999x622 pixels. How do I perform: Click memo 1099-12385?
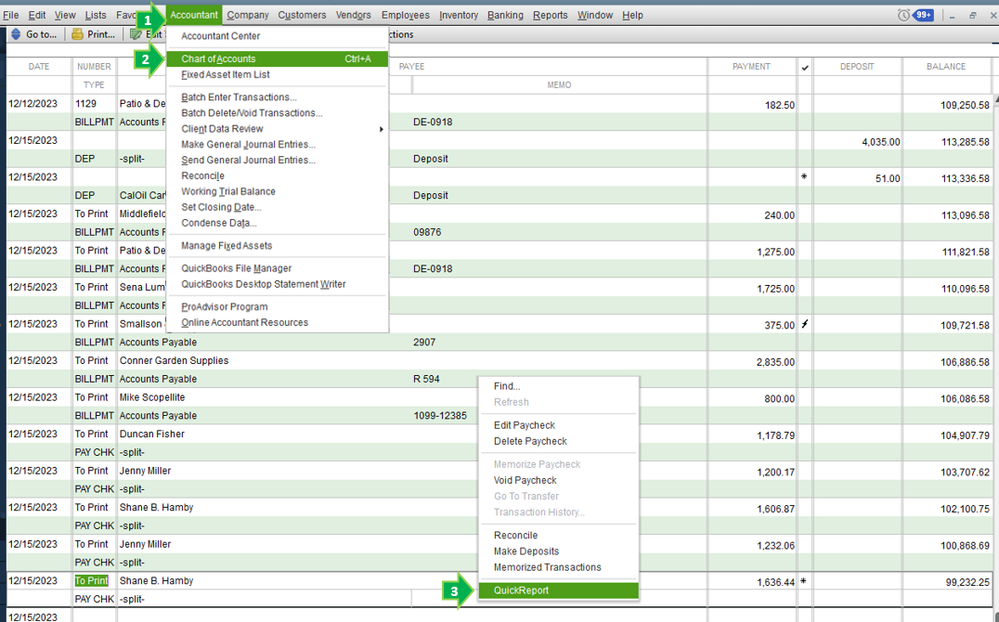pos(440,416)
